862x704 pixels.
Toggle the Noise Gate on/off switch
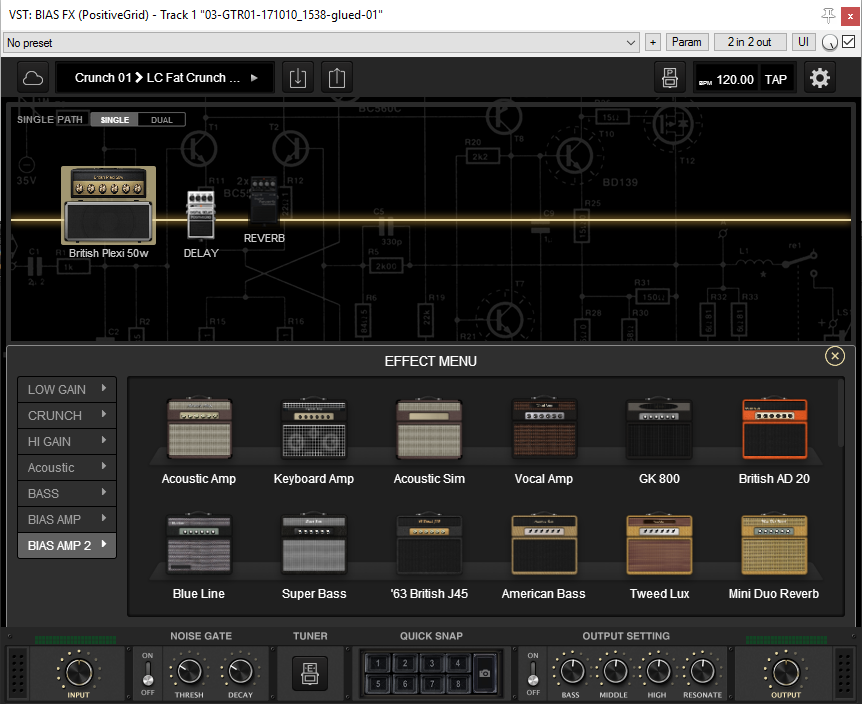pos(148,673)
